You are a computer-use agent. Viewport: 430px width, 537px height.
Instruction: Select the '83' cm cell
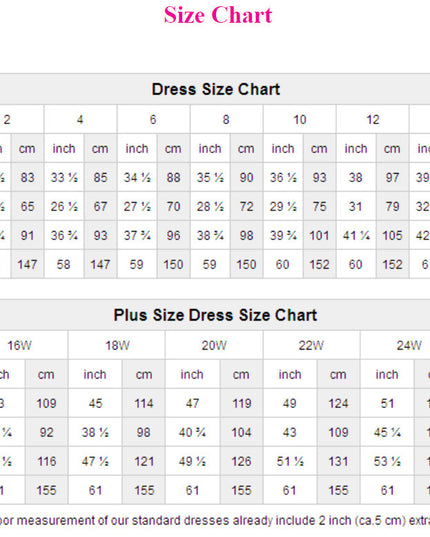(27, 177)
